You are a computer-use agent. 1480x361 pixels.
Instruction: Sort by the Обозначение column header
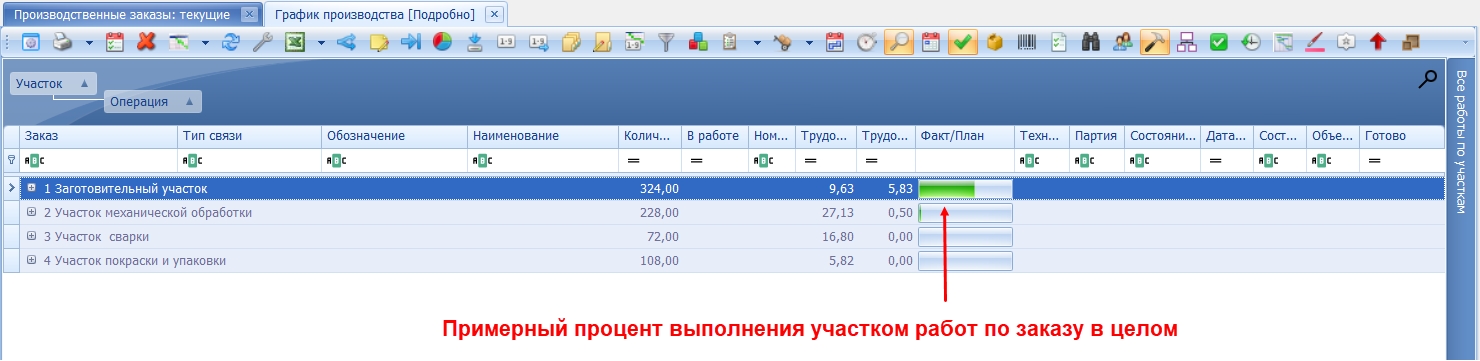point(395,136)
